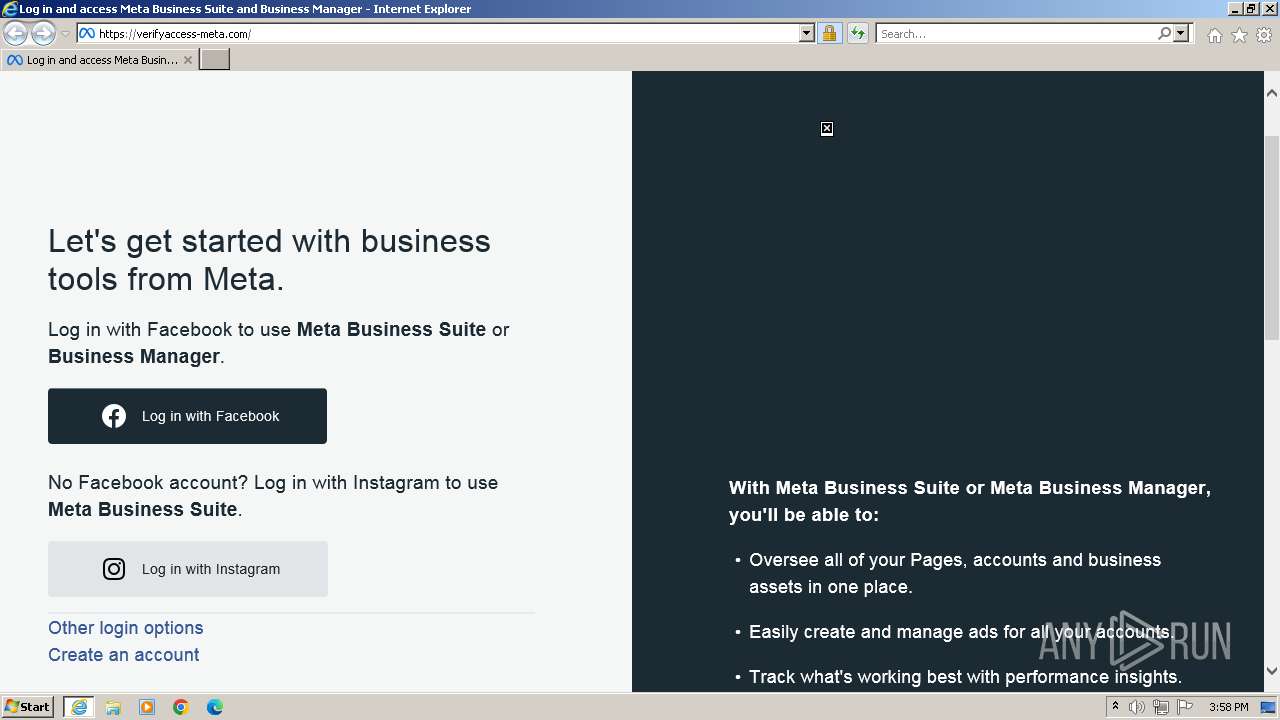Screen dimensions: 1280x720
Task: Open Favorites with the star icon
Action: (x=1239, y=35)
